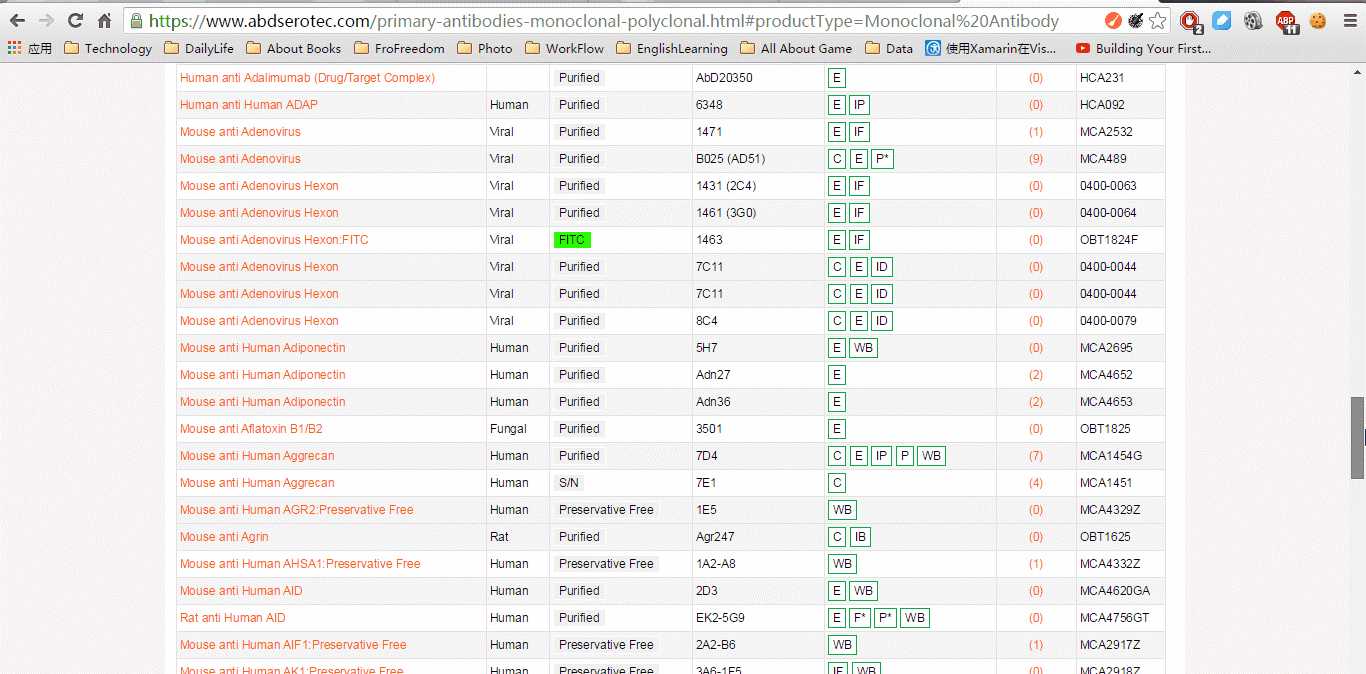Viewport: 1366px width, 674px height.
Task: Click the WB tag in the 5H7 row
Action: pos(863,348)
